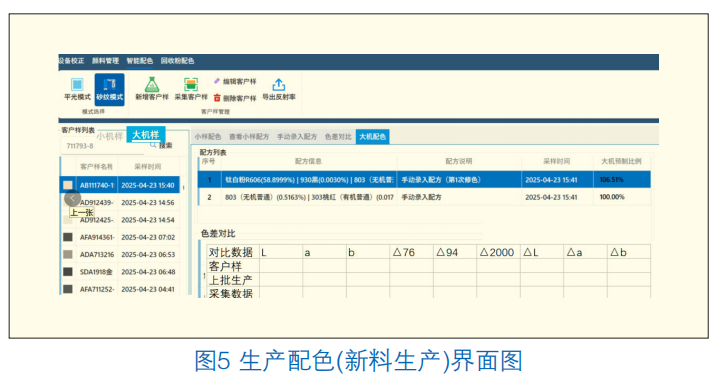Open the 回收粉配色 menu

point(177,61)
